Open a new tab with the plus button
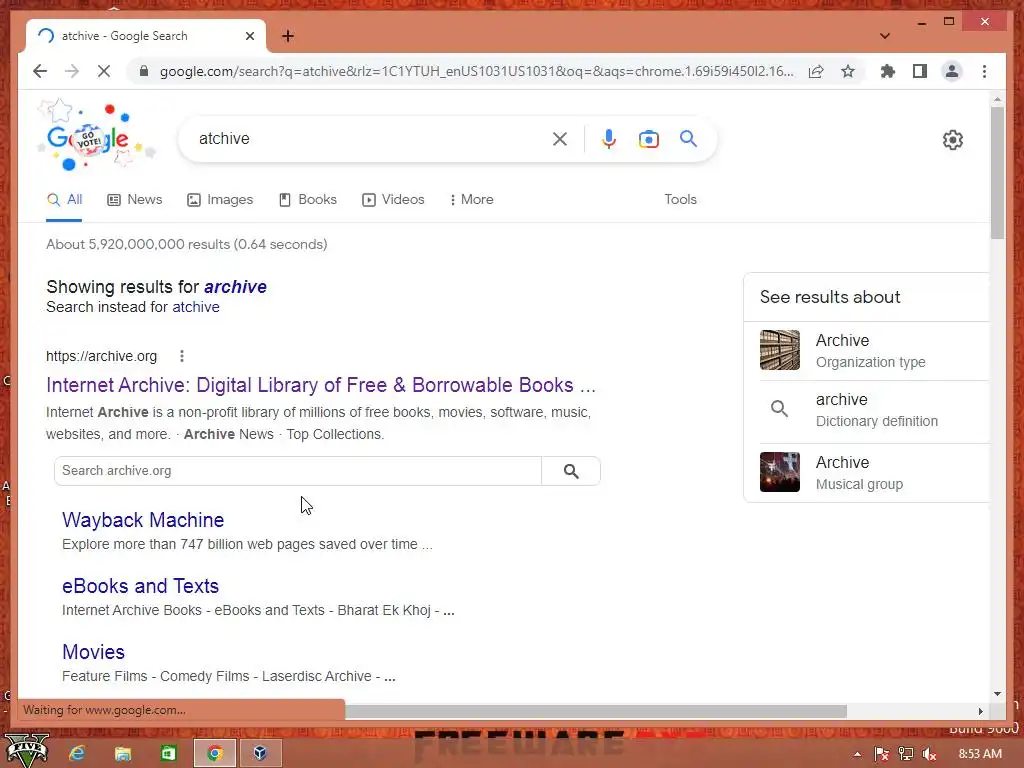 pos(288,36)
